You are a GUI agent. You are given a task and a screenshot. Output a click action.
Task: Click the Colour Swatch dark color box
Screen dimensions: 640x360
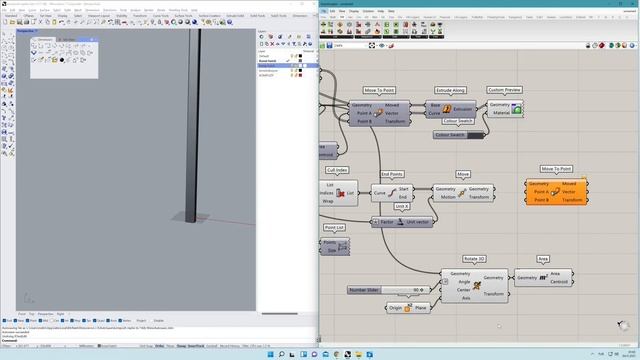[x=475, y=135]
